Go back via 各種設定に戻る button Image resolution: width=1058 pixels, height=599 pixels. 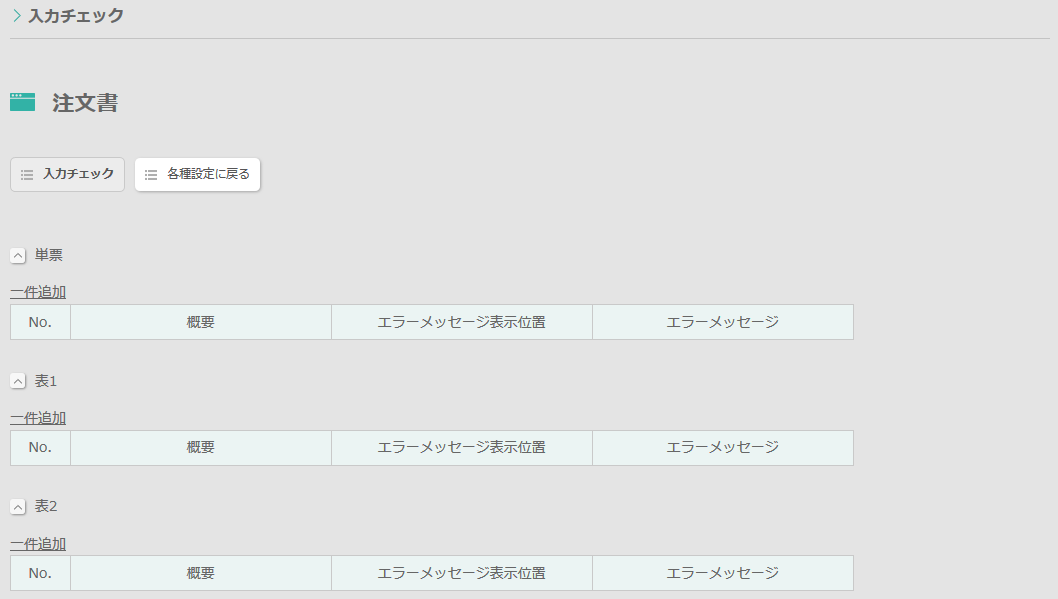(197, 174)
